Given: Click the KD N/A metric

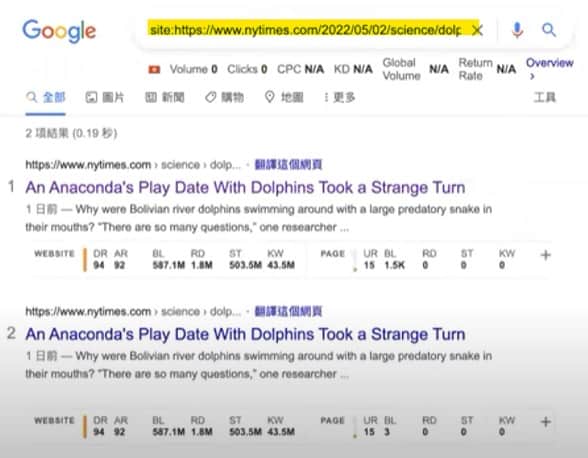Looking at the screenshot, I should pos(353,69).
